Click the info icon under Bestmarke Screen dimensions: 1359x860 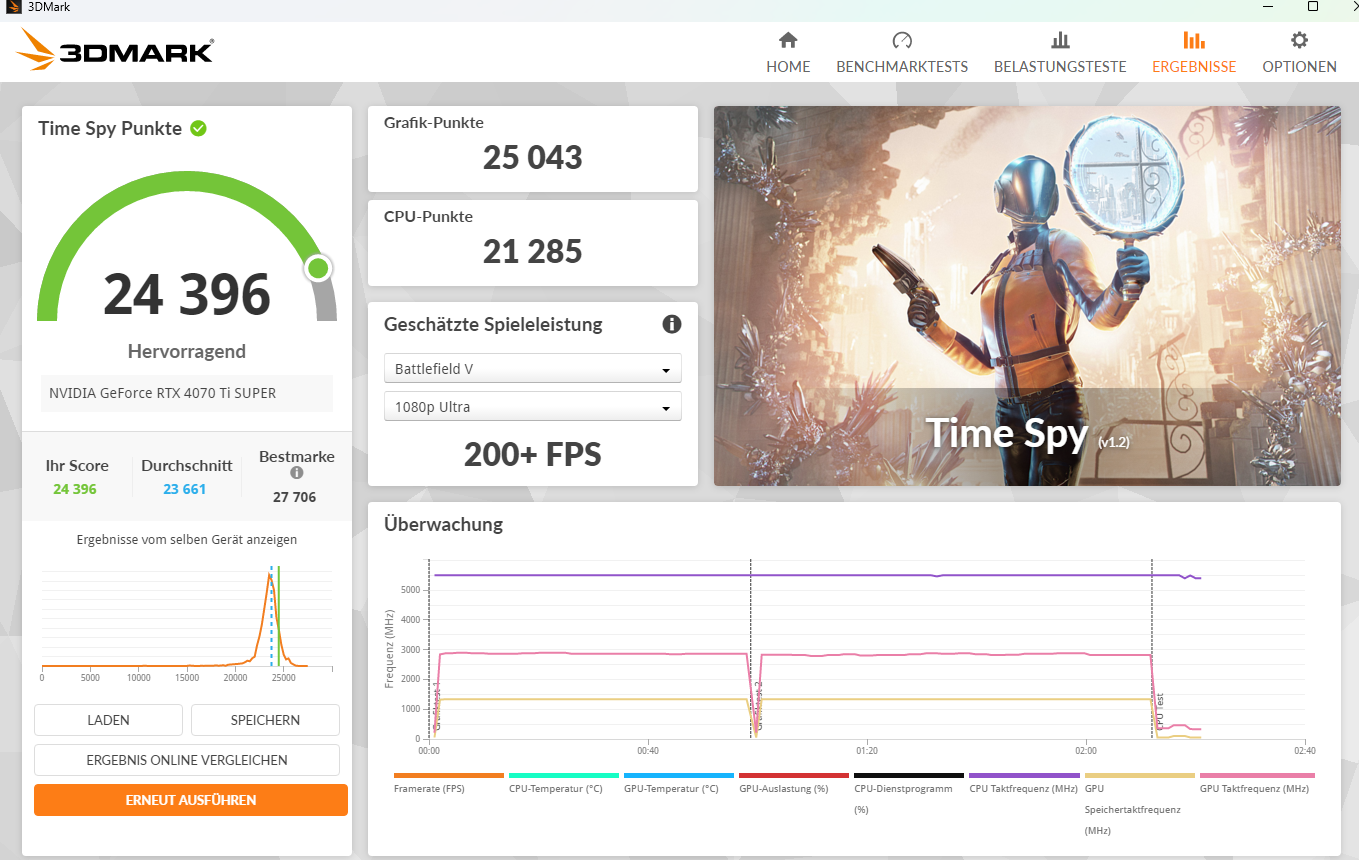297,473
